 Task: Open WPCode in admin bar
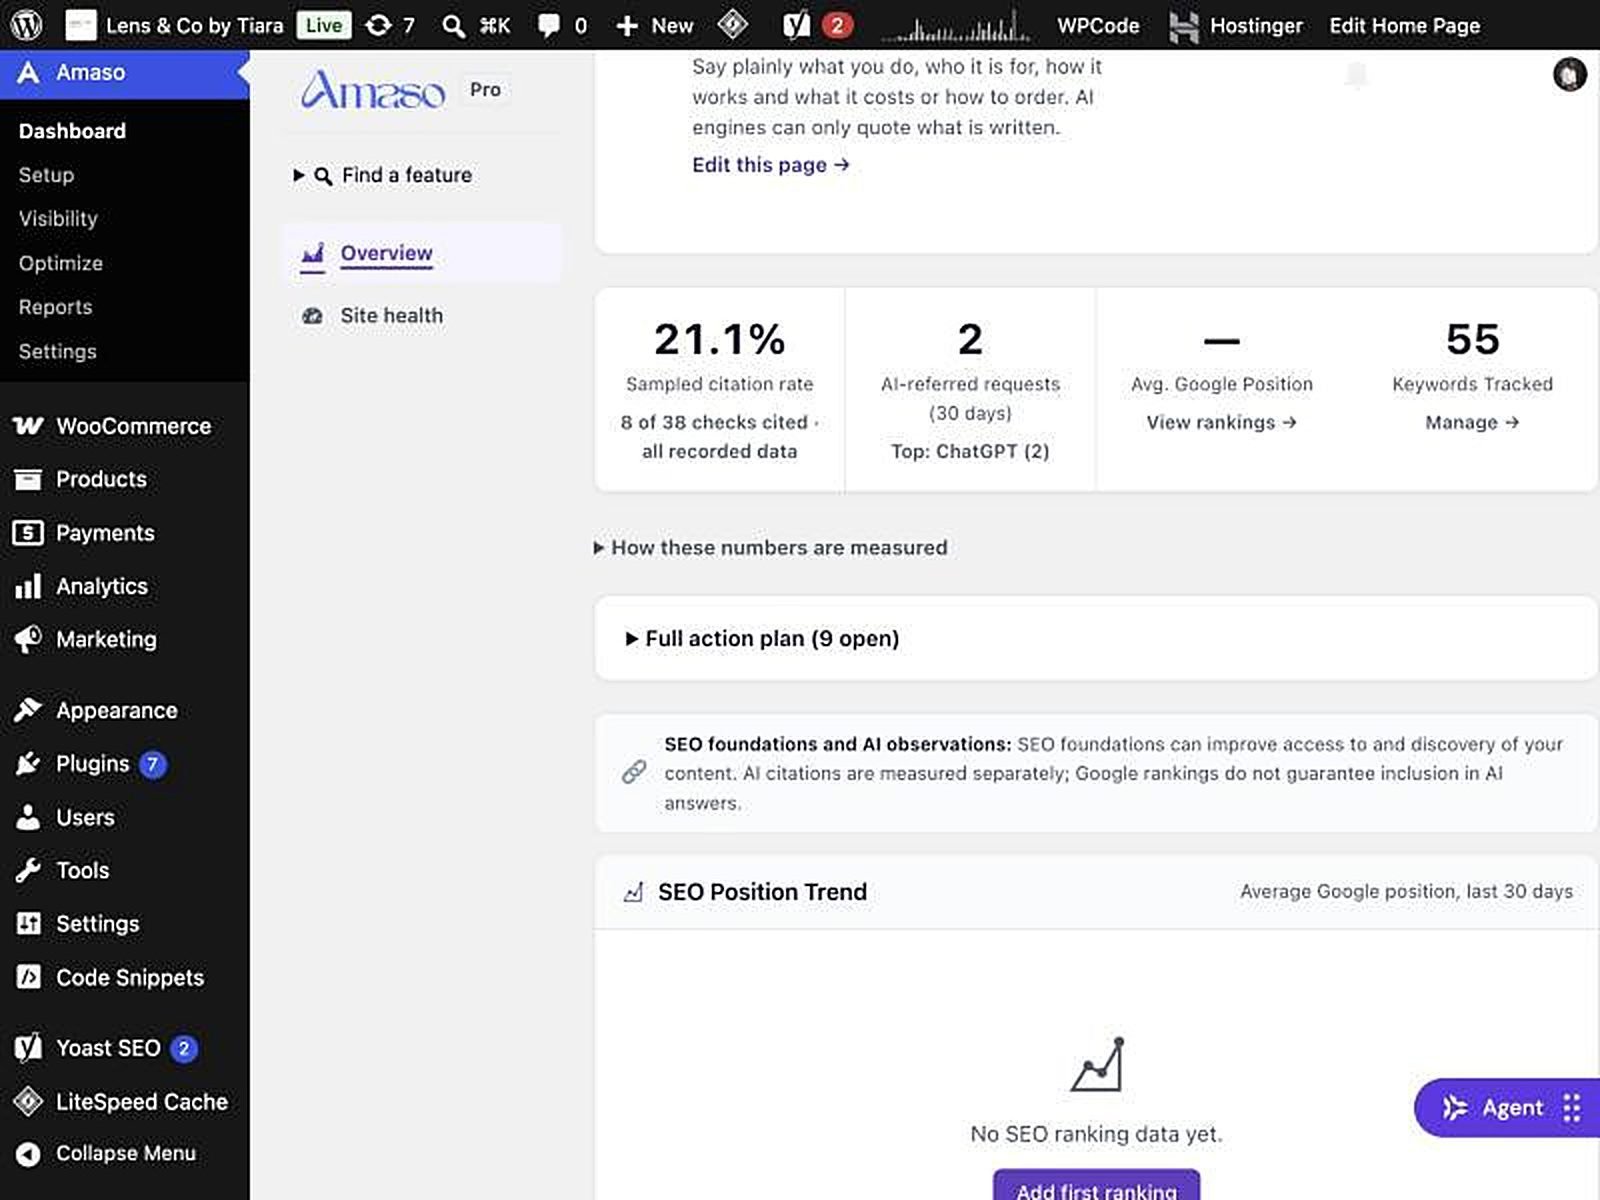click(1098, 25)
